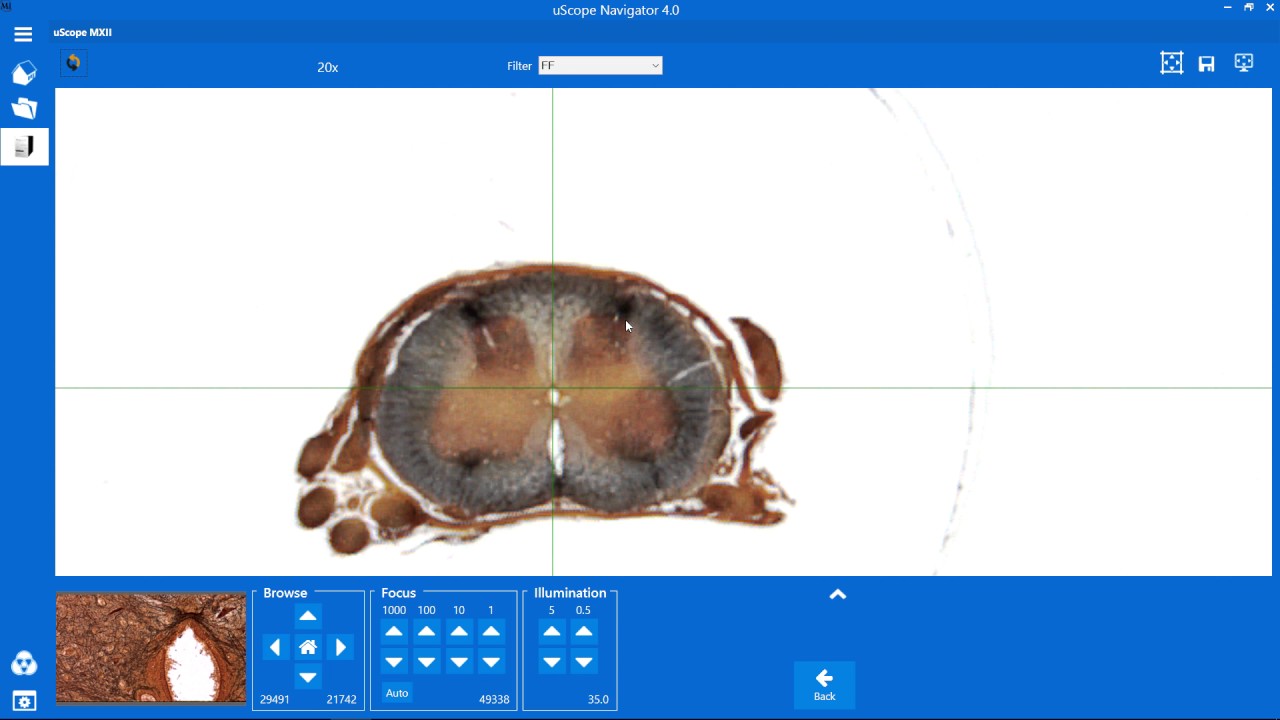Move stage left in Browse panel

pyautogui.click(x=276, y=647)
